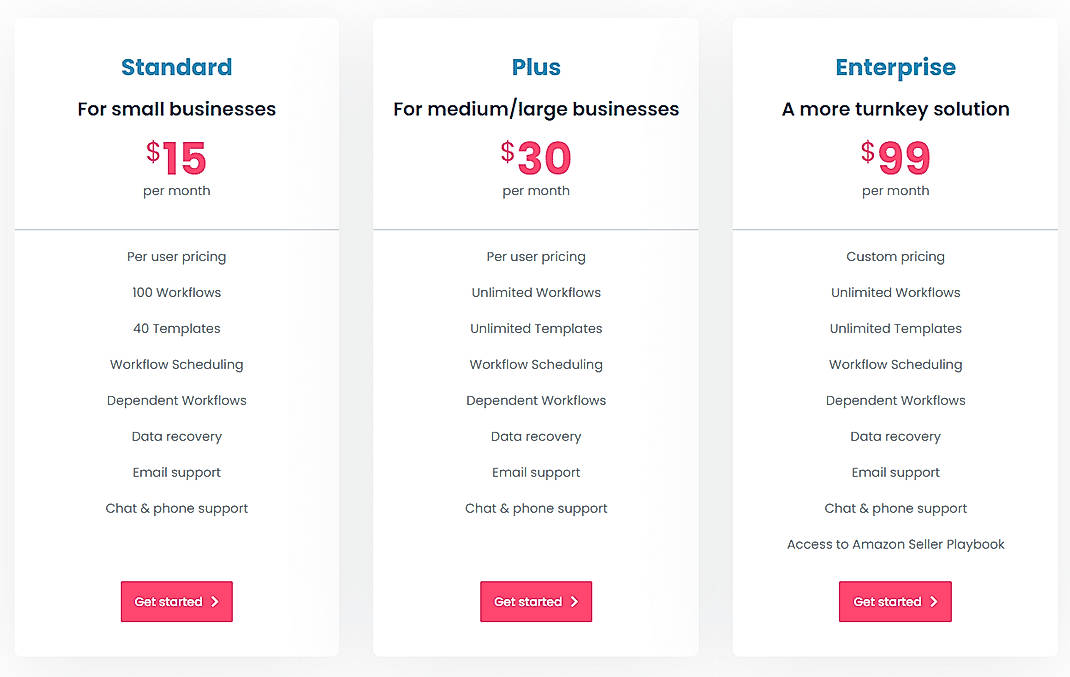Viewport: 1070px width, 677px height.
Task: Click the $99 price figure
Action: point(896,157)
